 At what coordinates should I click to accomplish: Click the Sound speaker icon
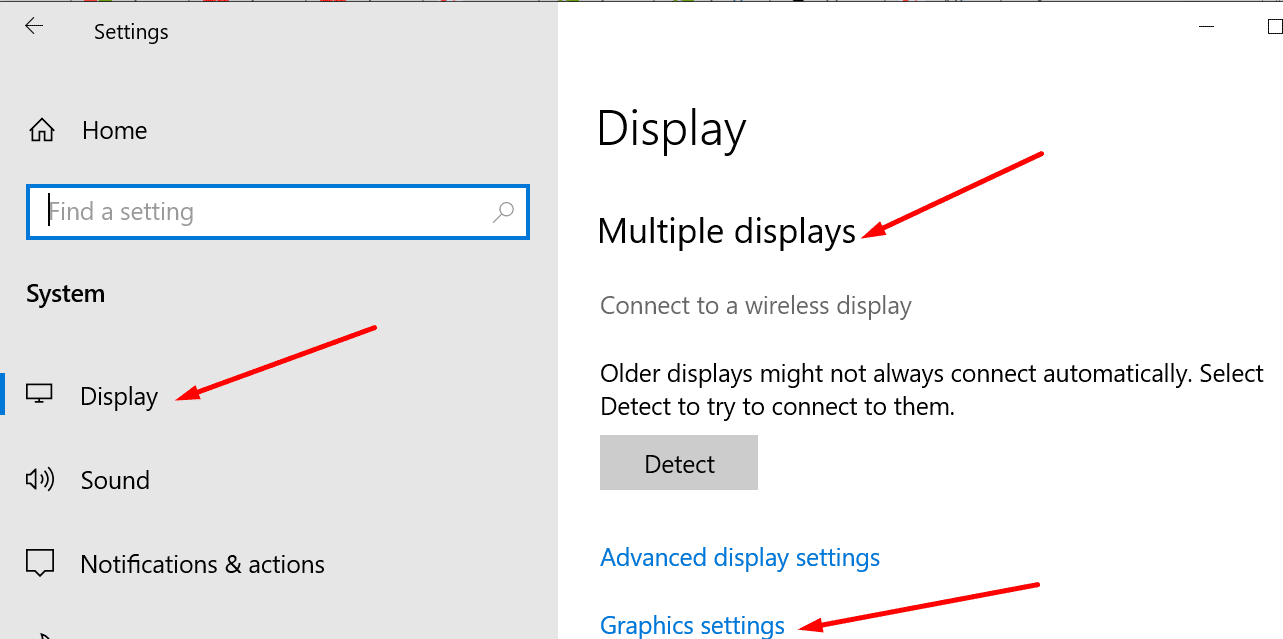point(40,480)
